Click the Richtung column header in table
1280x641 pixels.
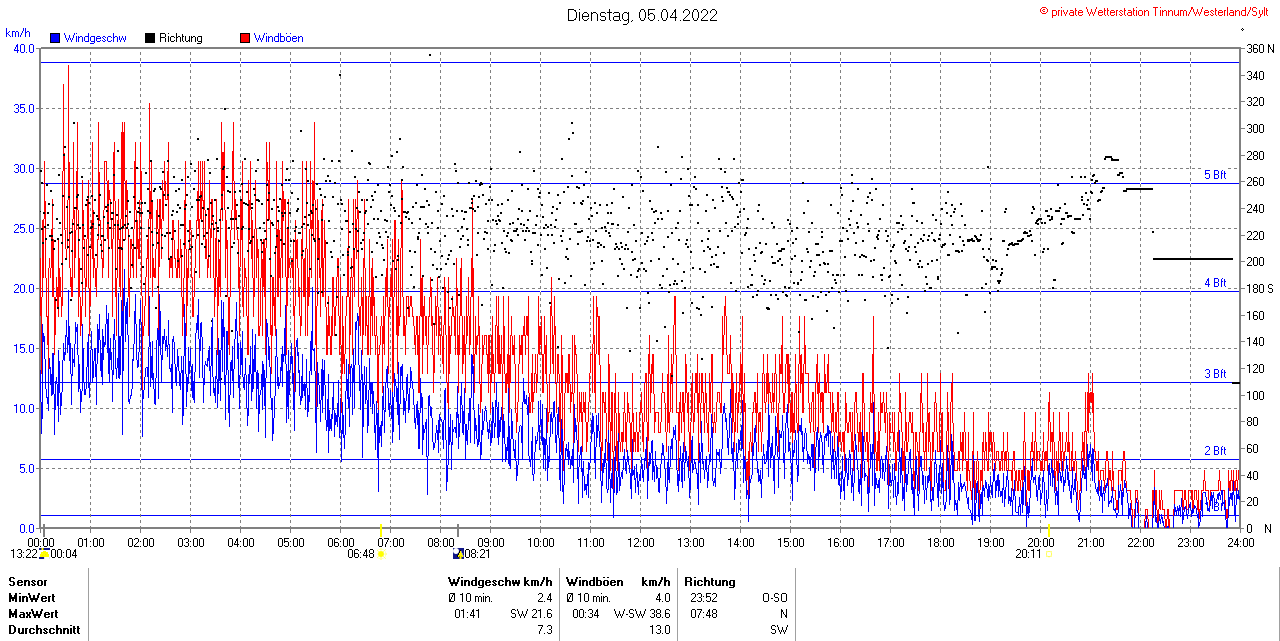(x=710, y=582)
